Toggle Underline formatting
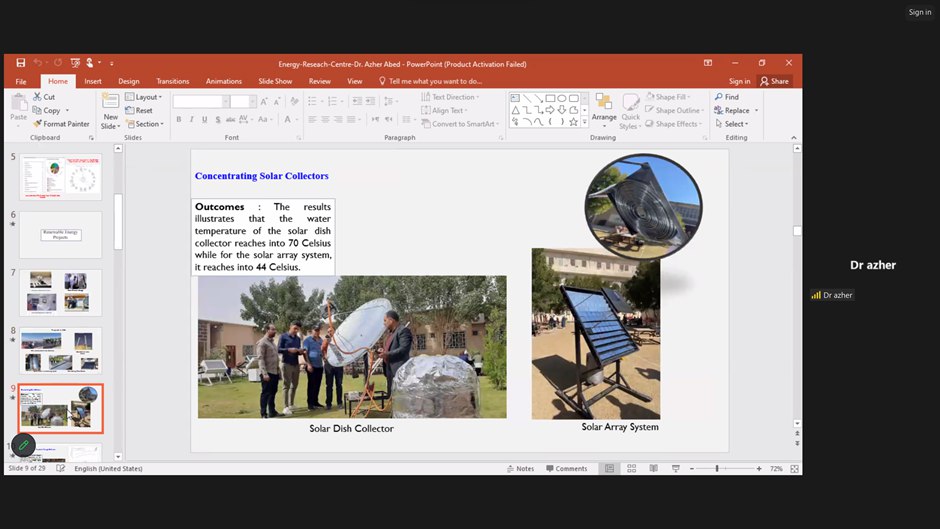This screenshot has height=529, width=940. (x=204, y=119)
